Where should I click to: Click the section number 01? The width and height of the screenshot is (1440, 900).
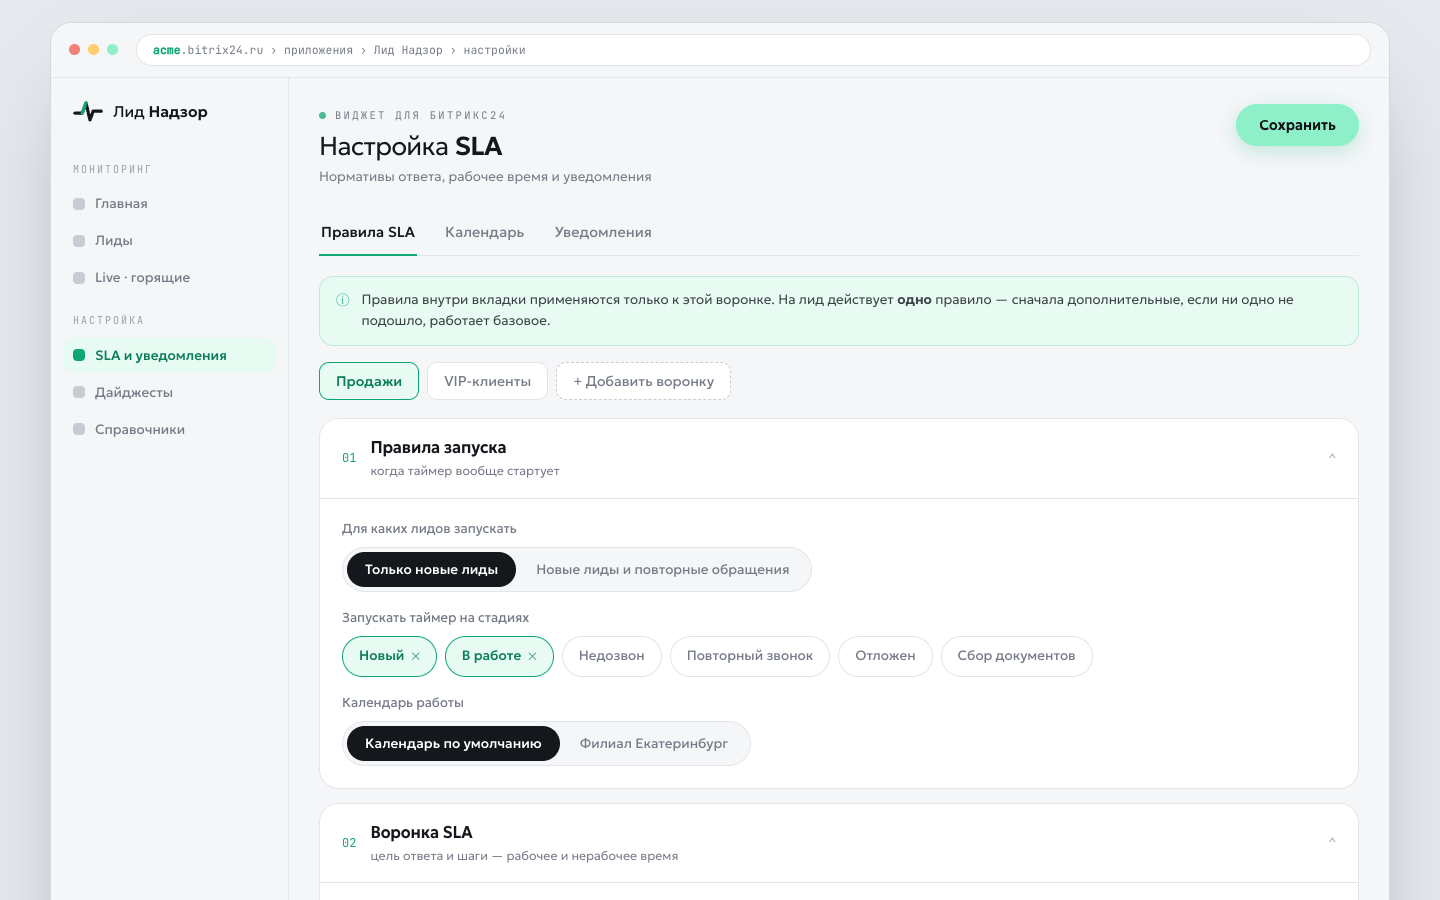(x=349, y=458)
